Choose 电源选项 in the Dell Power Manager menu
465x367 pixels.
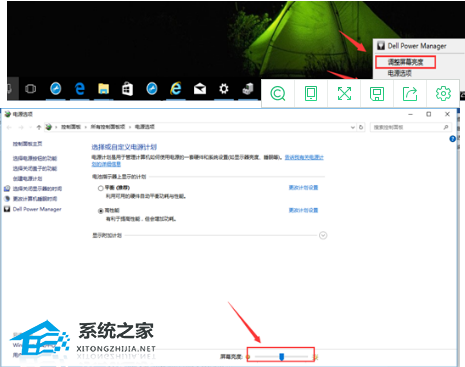[399, 73]
